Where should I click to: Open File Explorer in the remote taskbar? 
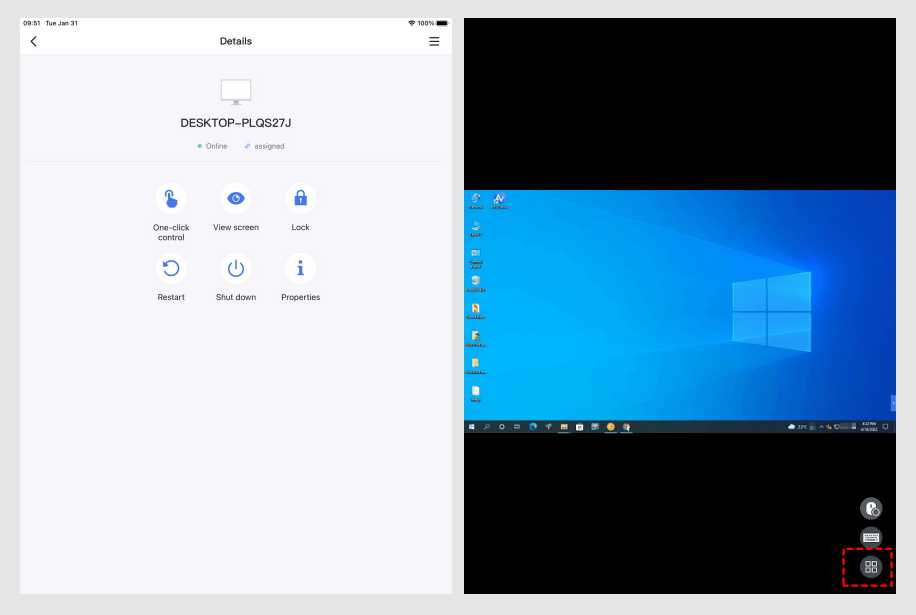click(564, 427)
